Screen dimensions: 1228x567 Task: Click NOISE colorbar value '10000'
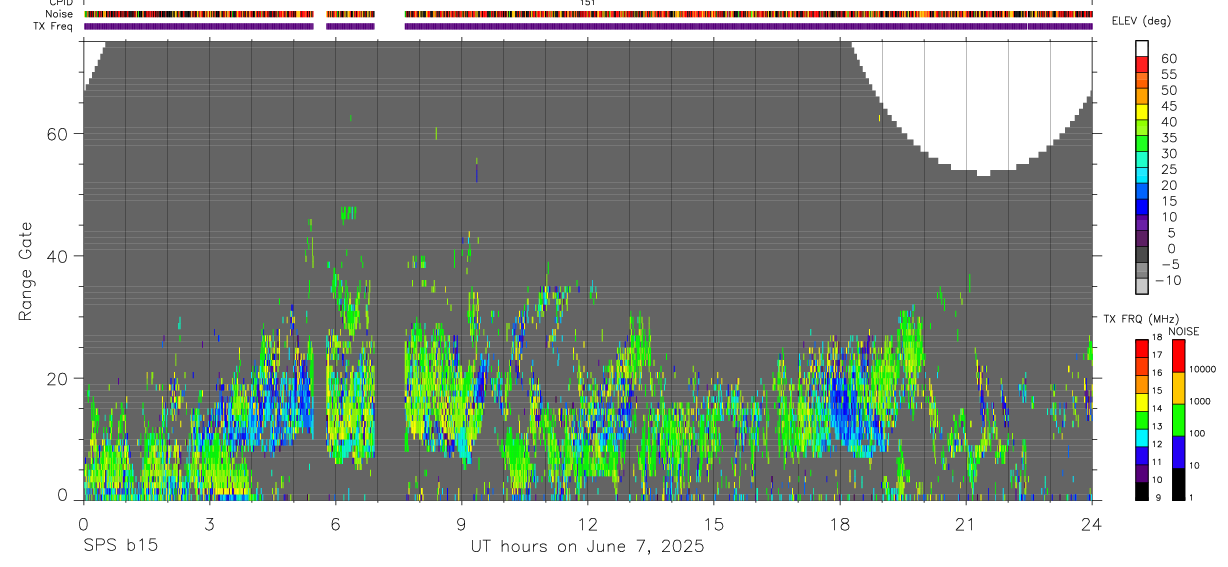(x=1204, y=369)
